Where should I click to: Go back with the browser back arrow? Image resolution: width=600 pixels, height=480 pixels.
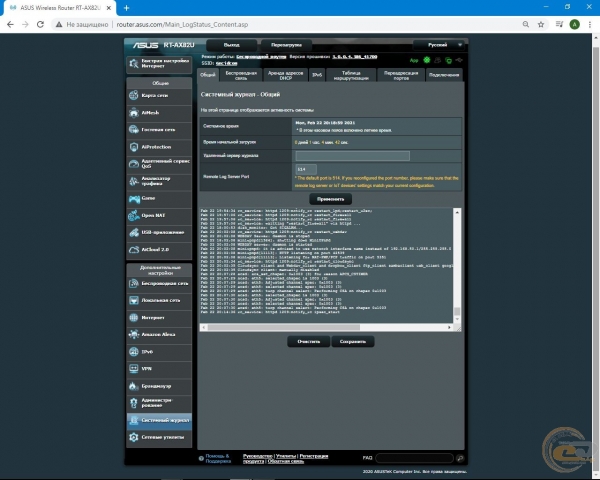pyautogui.click(x=10, y=24)
